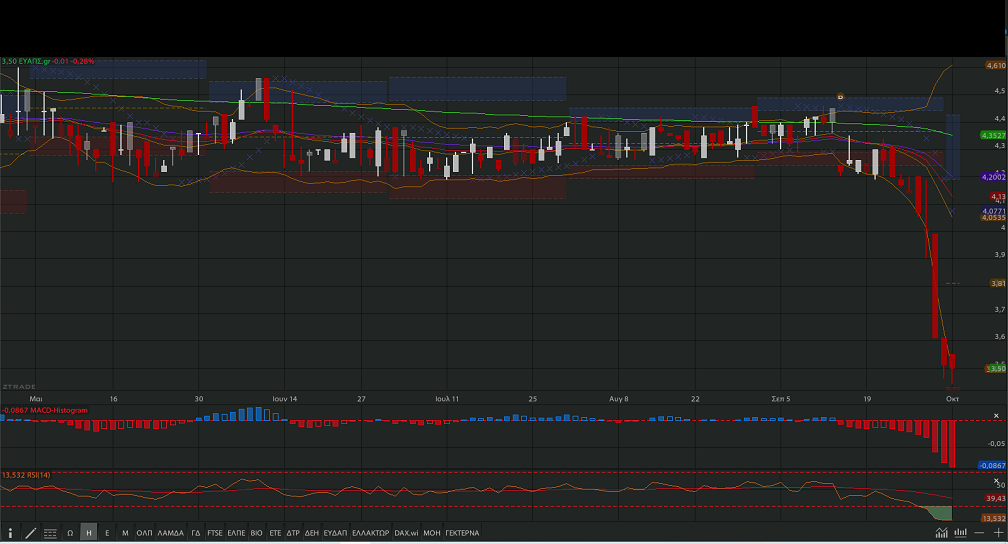
Task: Open the ΓΔ index chart
Action: point(196,533)
